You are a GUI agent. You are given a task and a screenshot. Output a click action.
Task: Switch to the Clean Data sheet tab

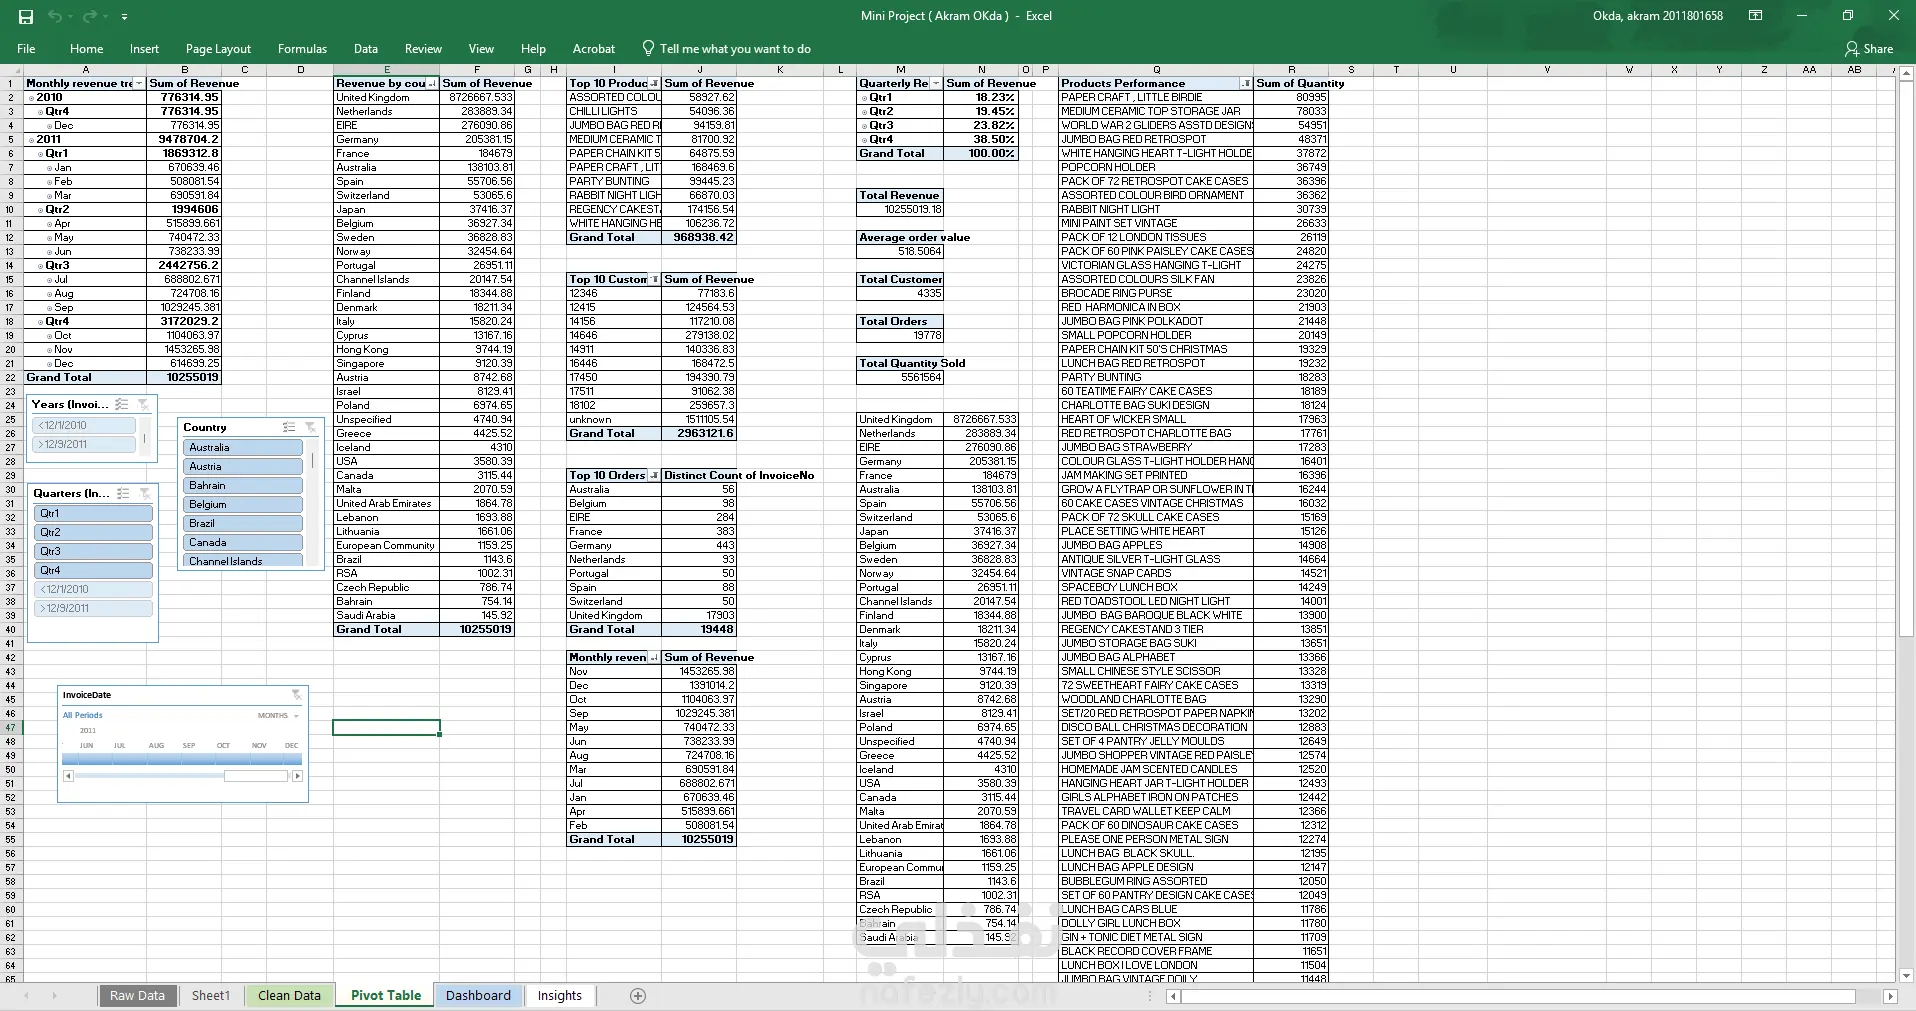[x=289, y=995]
